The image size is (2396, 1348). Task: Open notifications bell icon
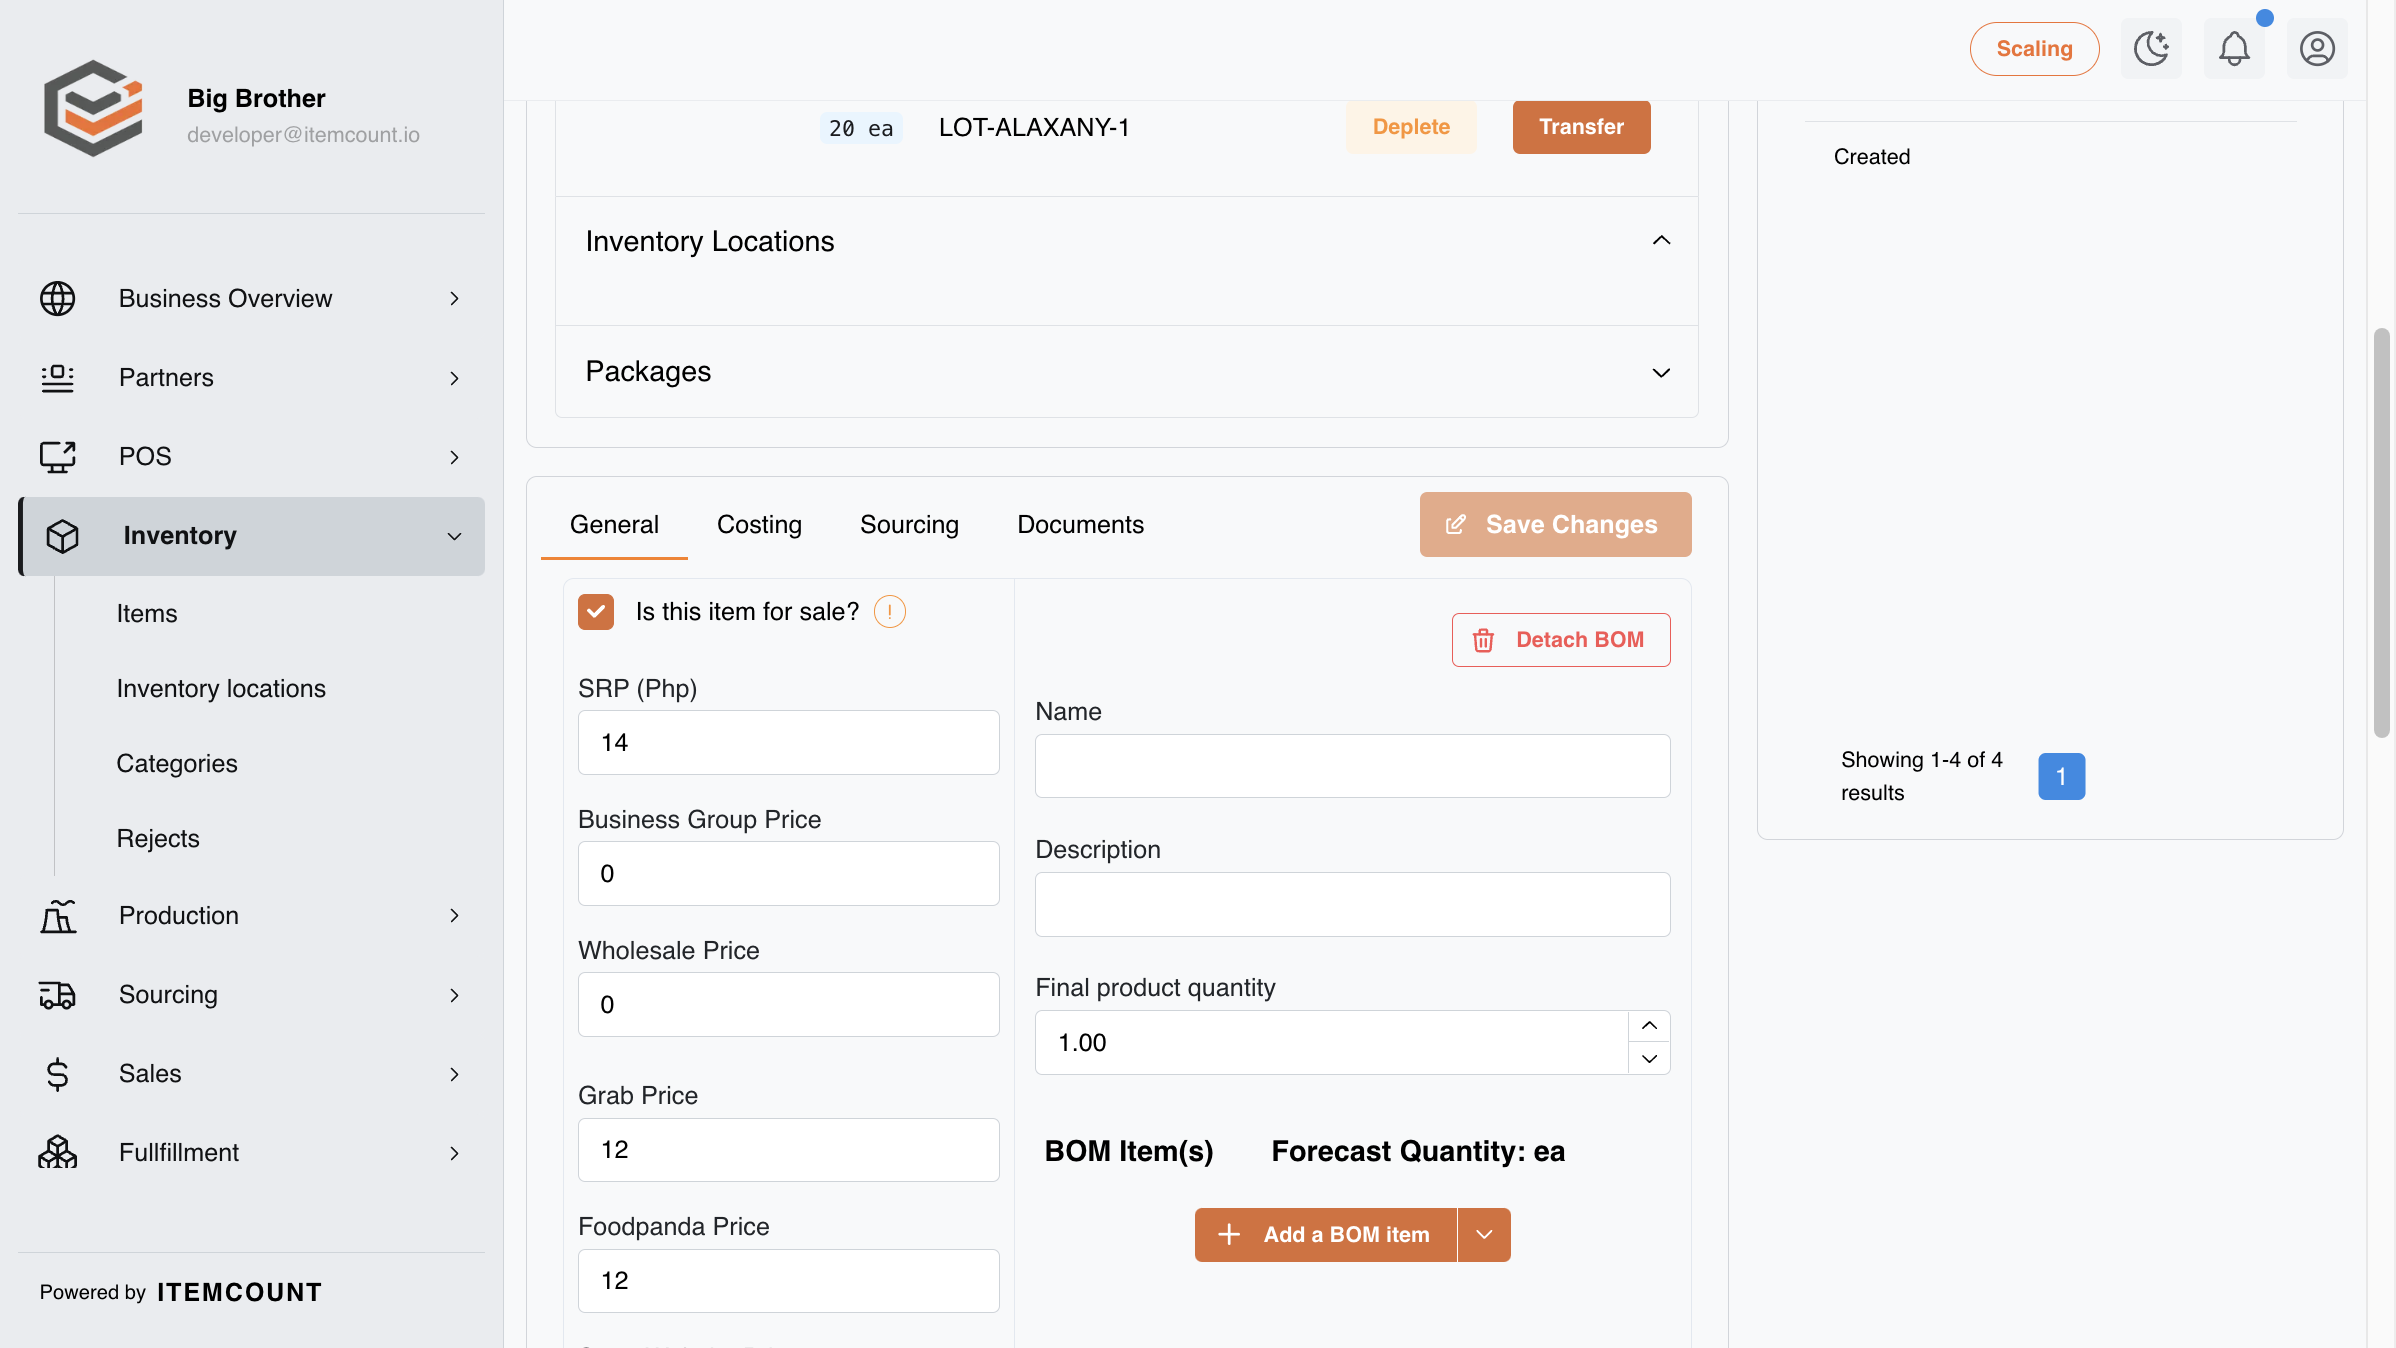click(2234, 48)
